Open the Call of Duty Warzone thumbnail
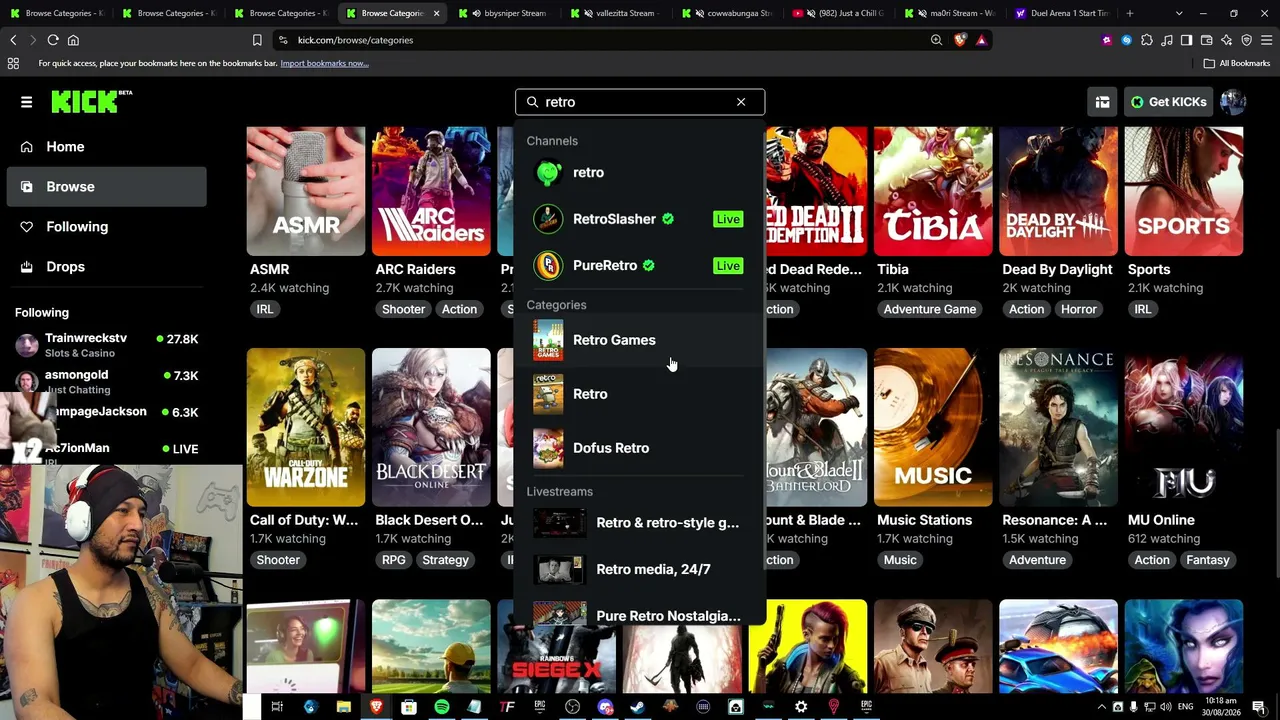 pos(306,427)
